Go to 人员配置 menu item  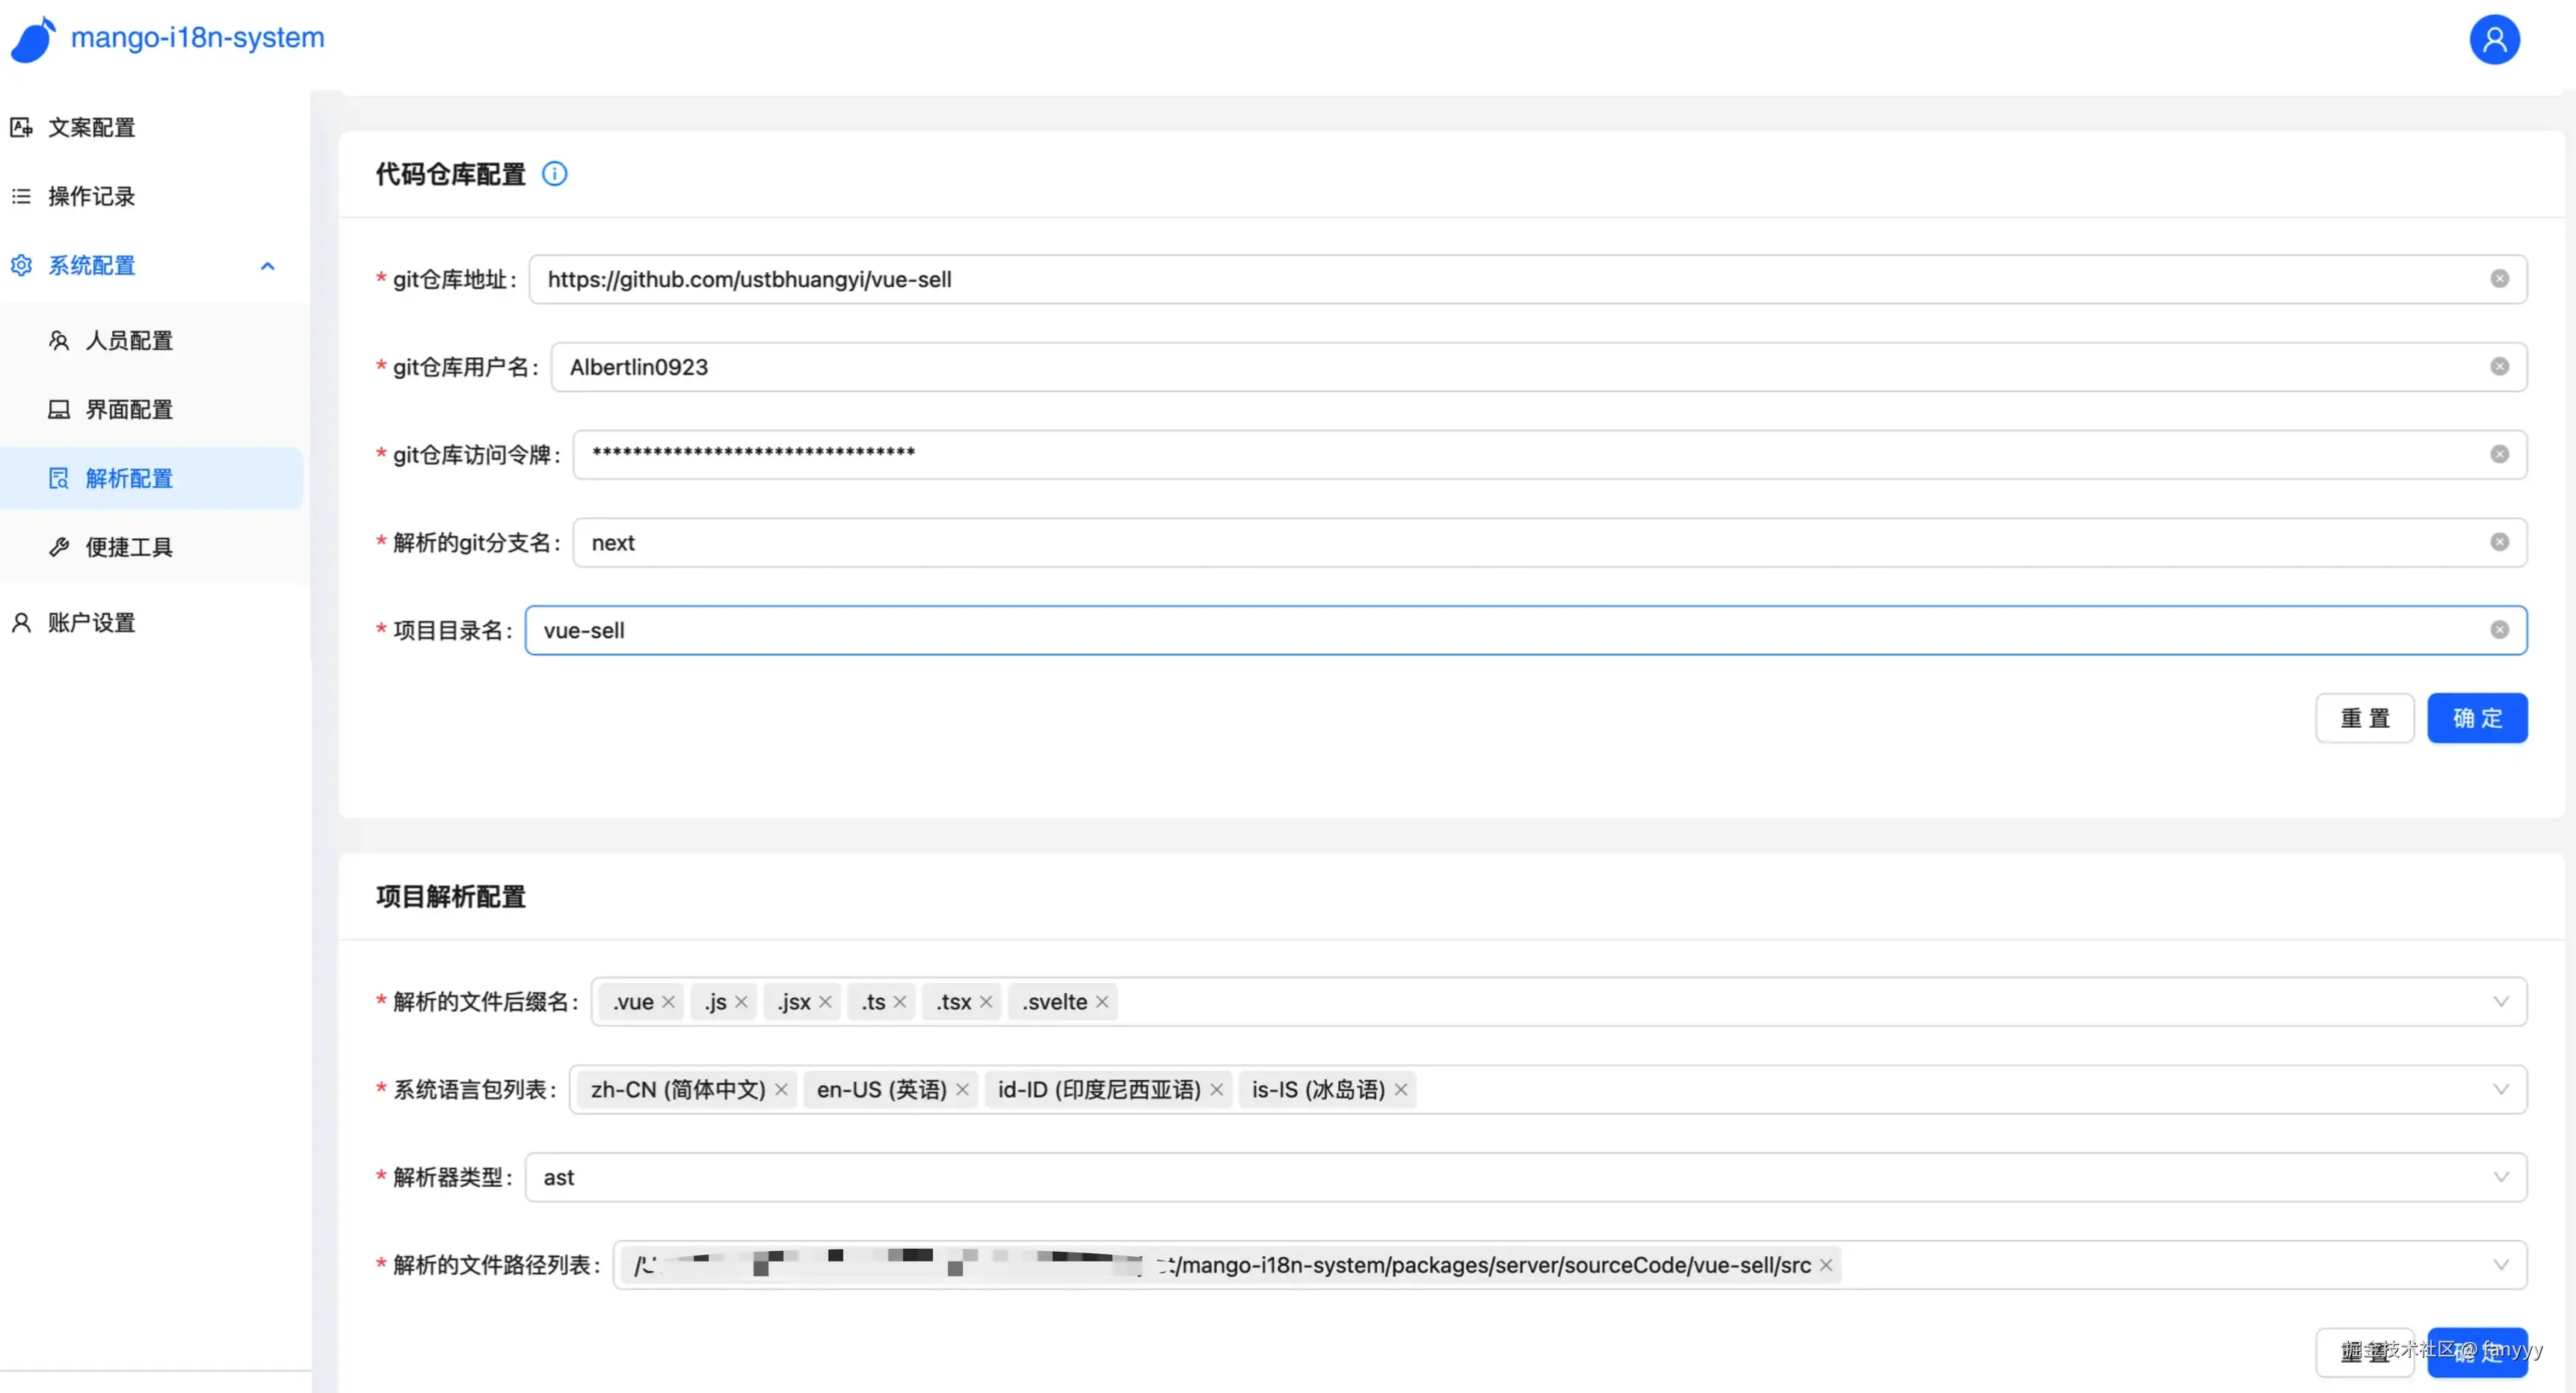click(x=129, y=341)
